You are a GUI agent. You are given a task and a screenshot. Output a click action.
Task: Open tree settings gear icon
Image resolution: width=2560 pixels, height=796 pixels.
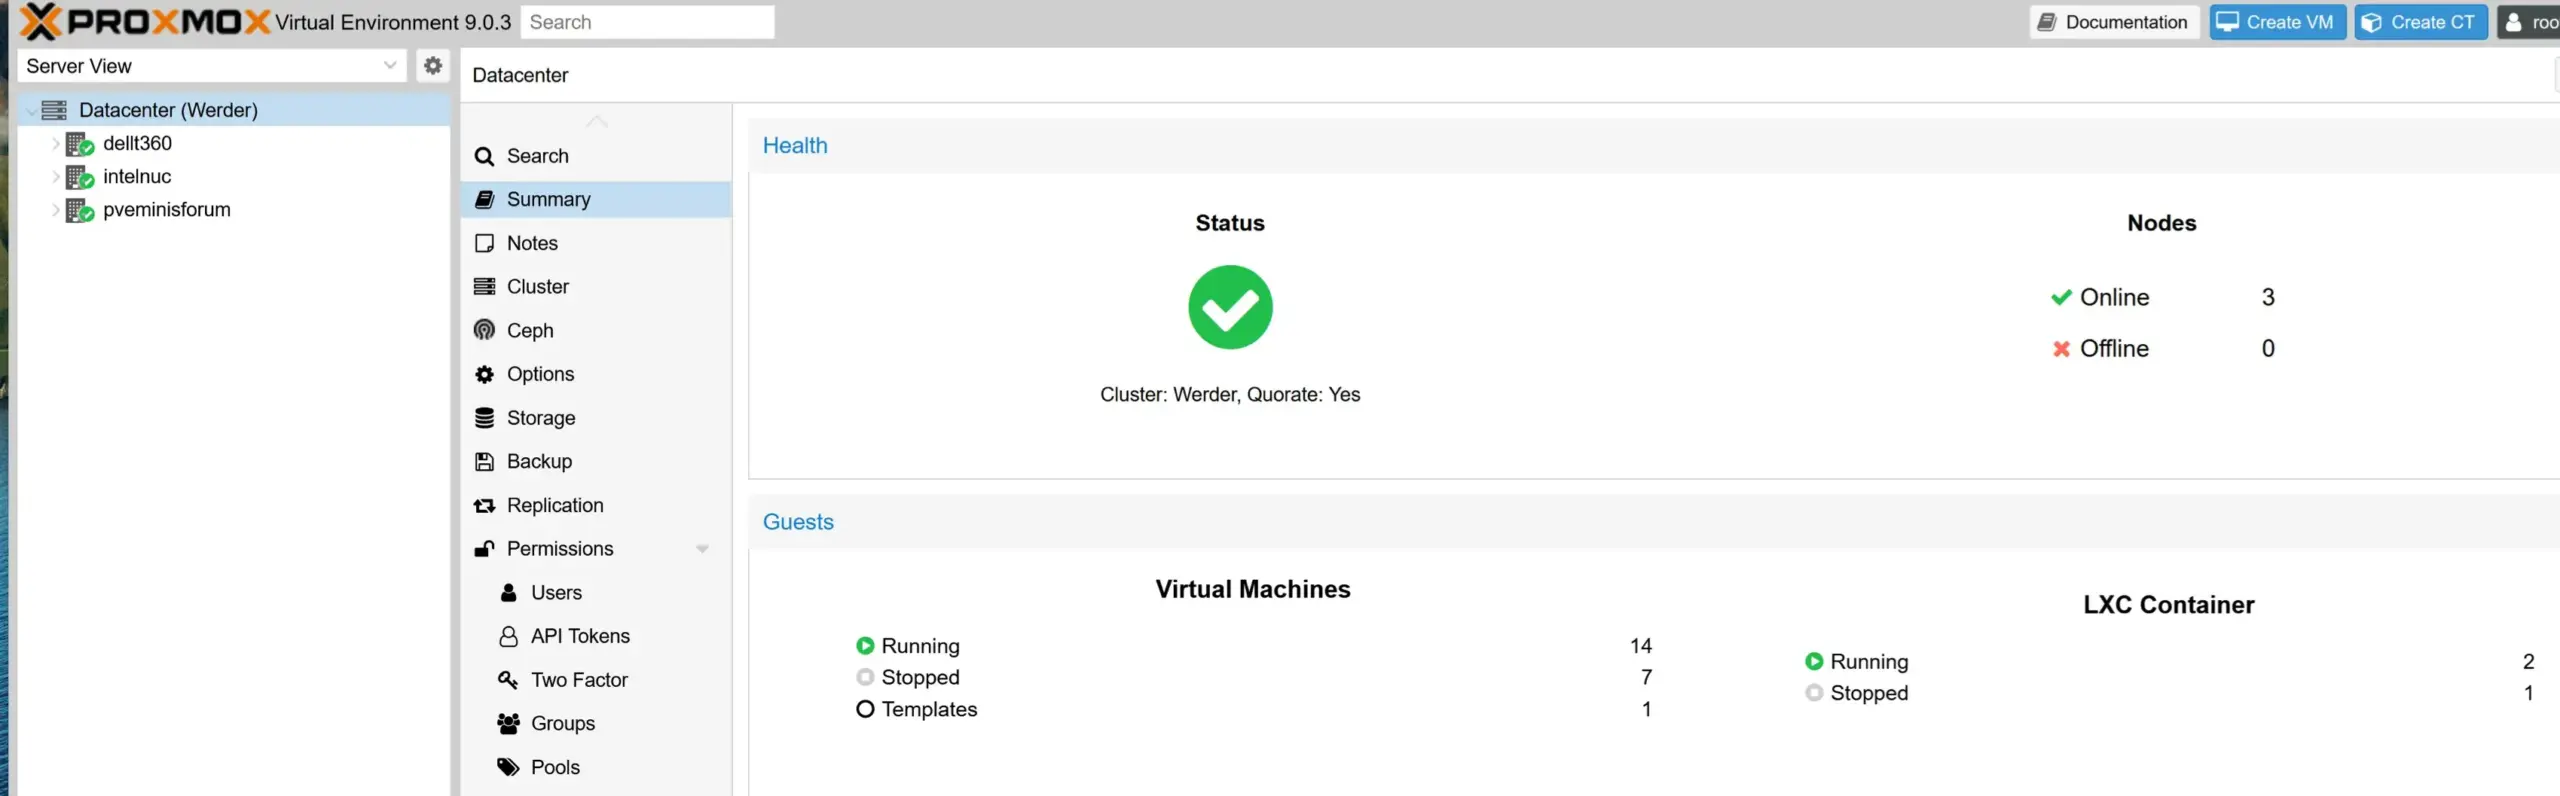pyautogui.click(x=432, y=65)
